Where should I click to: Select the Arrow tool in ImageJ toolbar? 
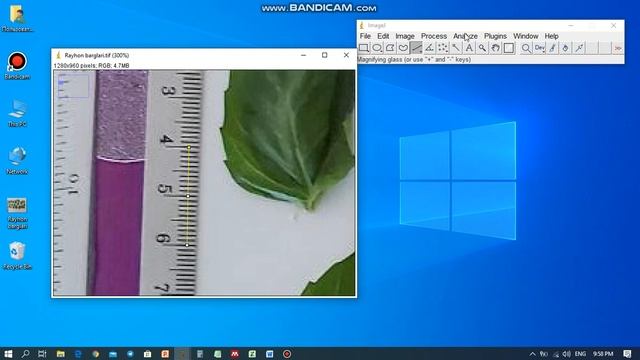(x=579, y=48)
